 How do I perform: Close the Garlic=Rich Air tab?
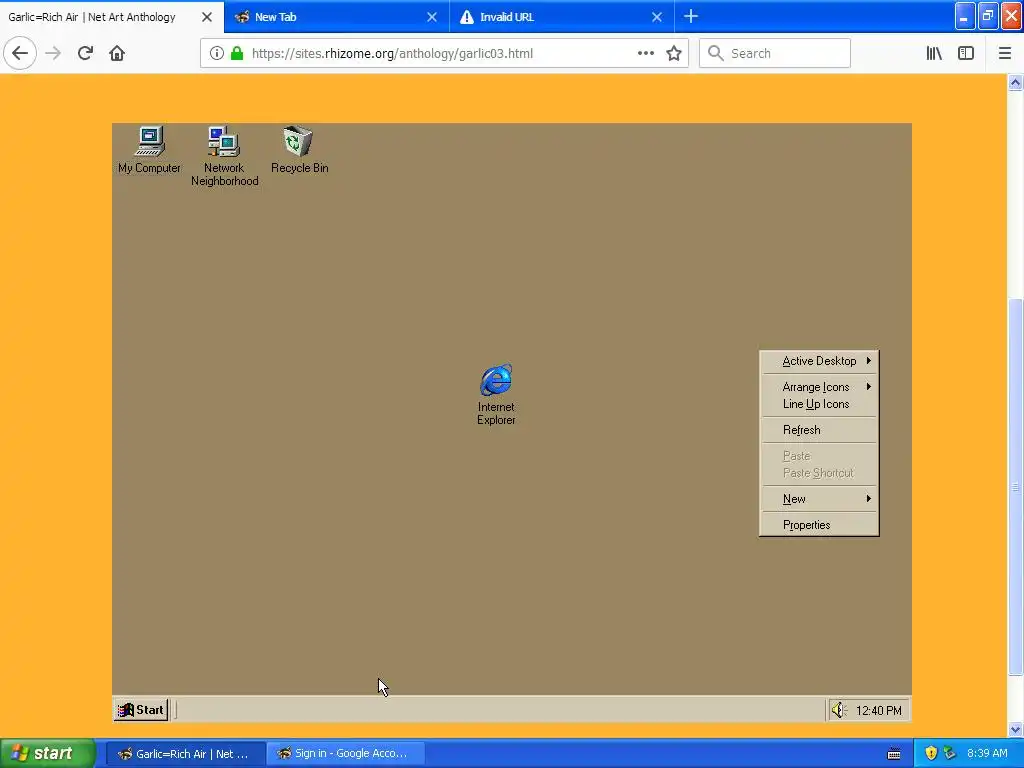click(207, 17)
